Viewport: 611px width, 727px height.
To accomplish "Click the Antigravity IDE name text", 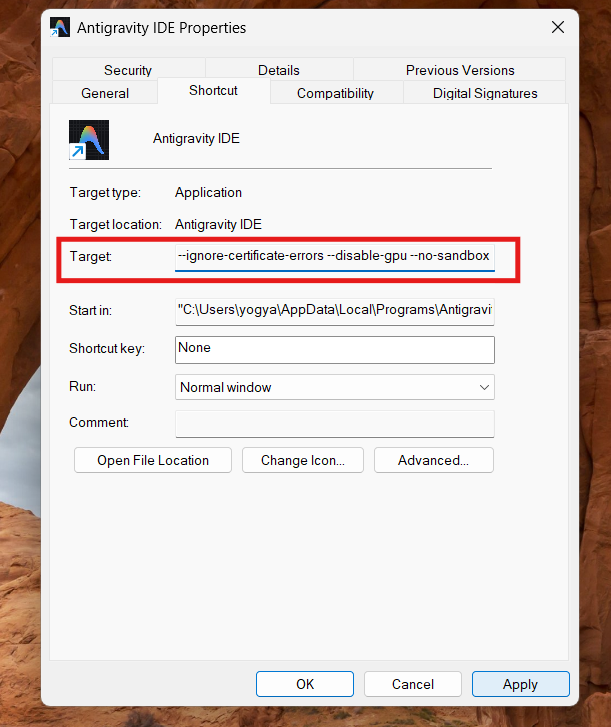I will (196, 138).
